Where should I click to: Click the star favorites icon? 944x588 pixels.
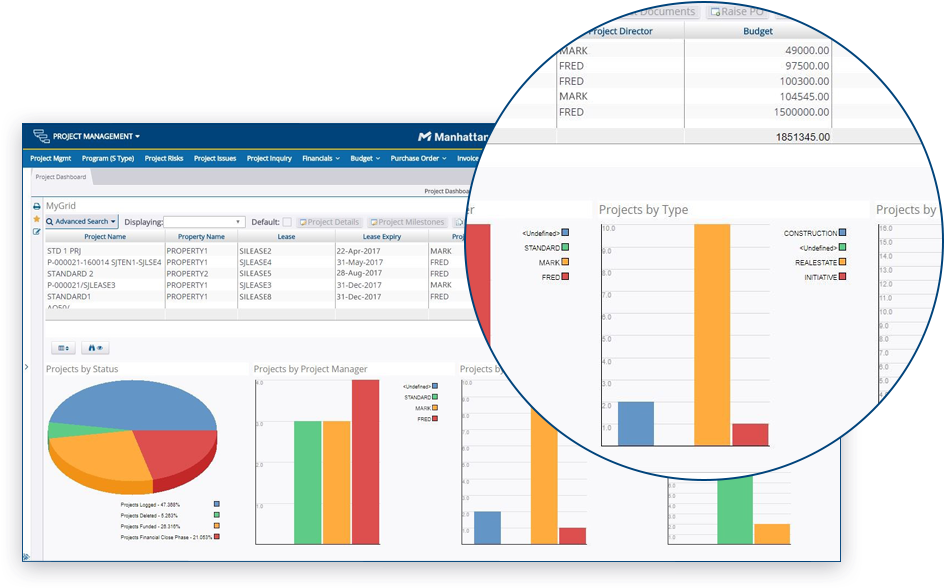(x=37, y=219)
